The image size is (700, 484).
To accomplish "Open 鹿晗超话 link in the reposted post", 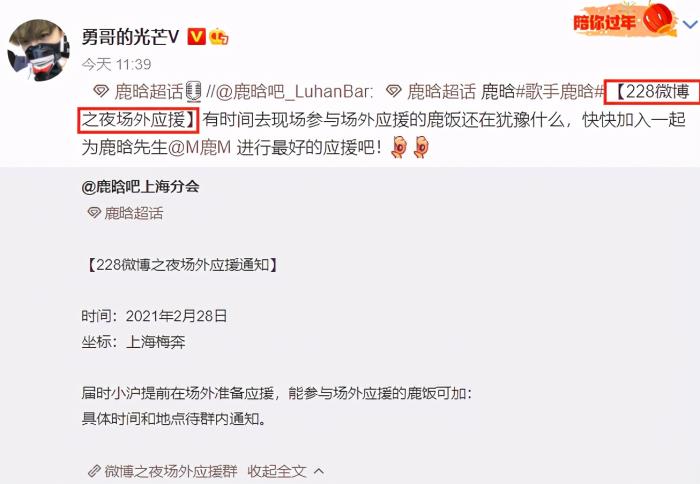I will click(x=133, y=213).
